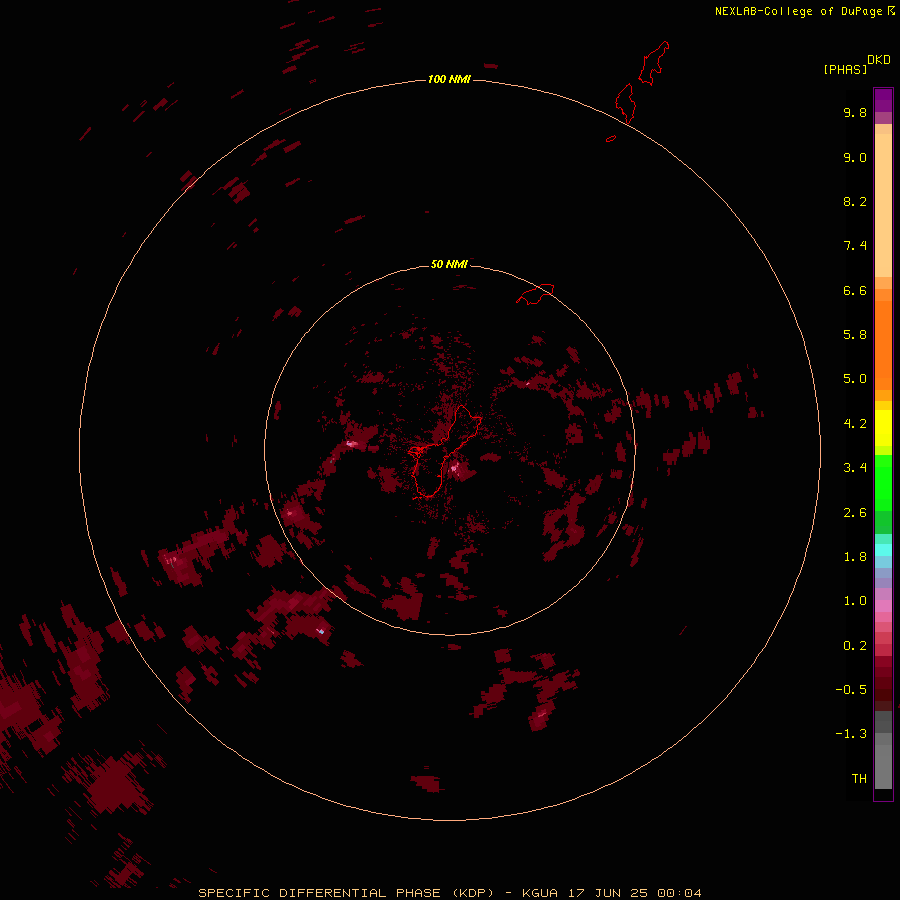Click the 2.6 legend value
Viewport: 900px width, 900px height.
pyautogui.click(x=855, y=513)
